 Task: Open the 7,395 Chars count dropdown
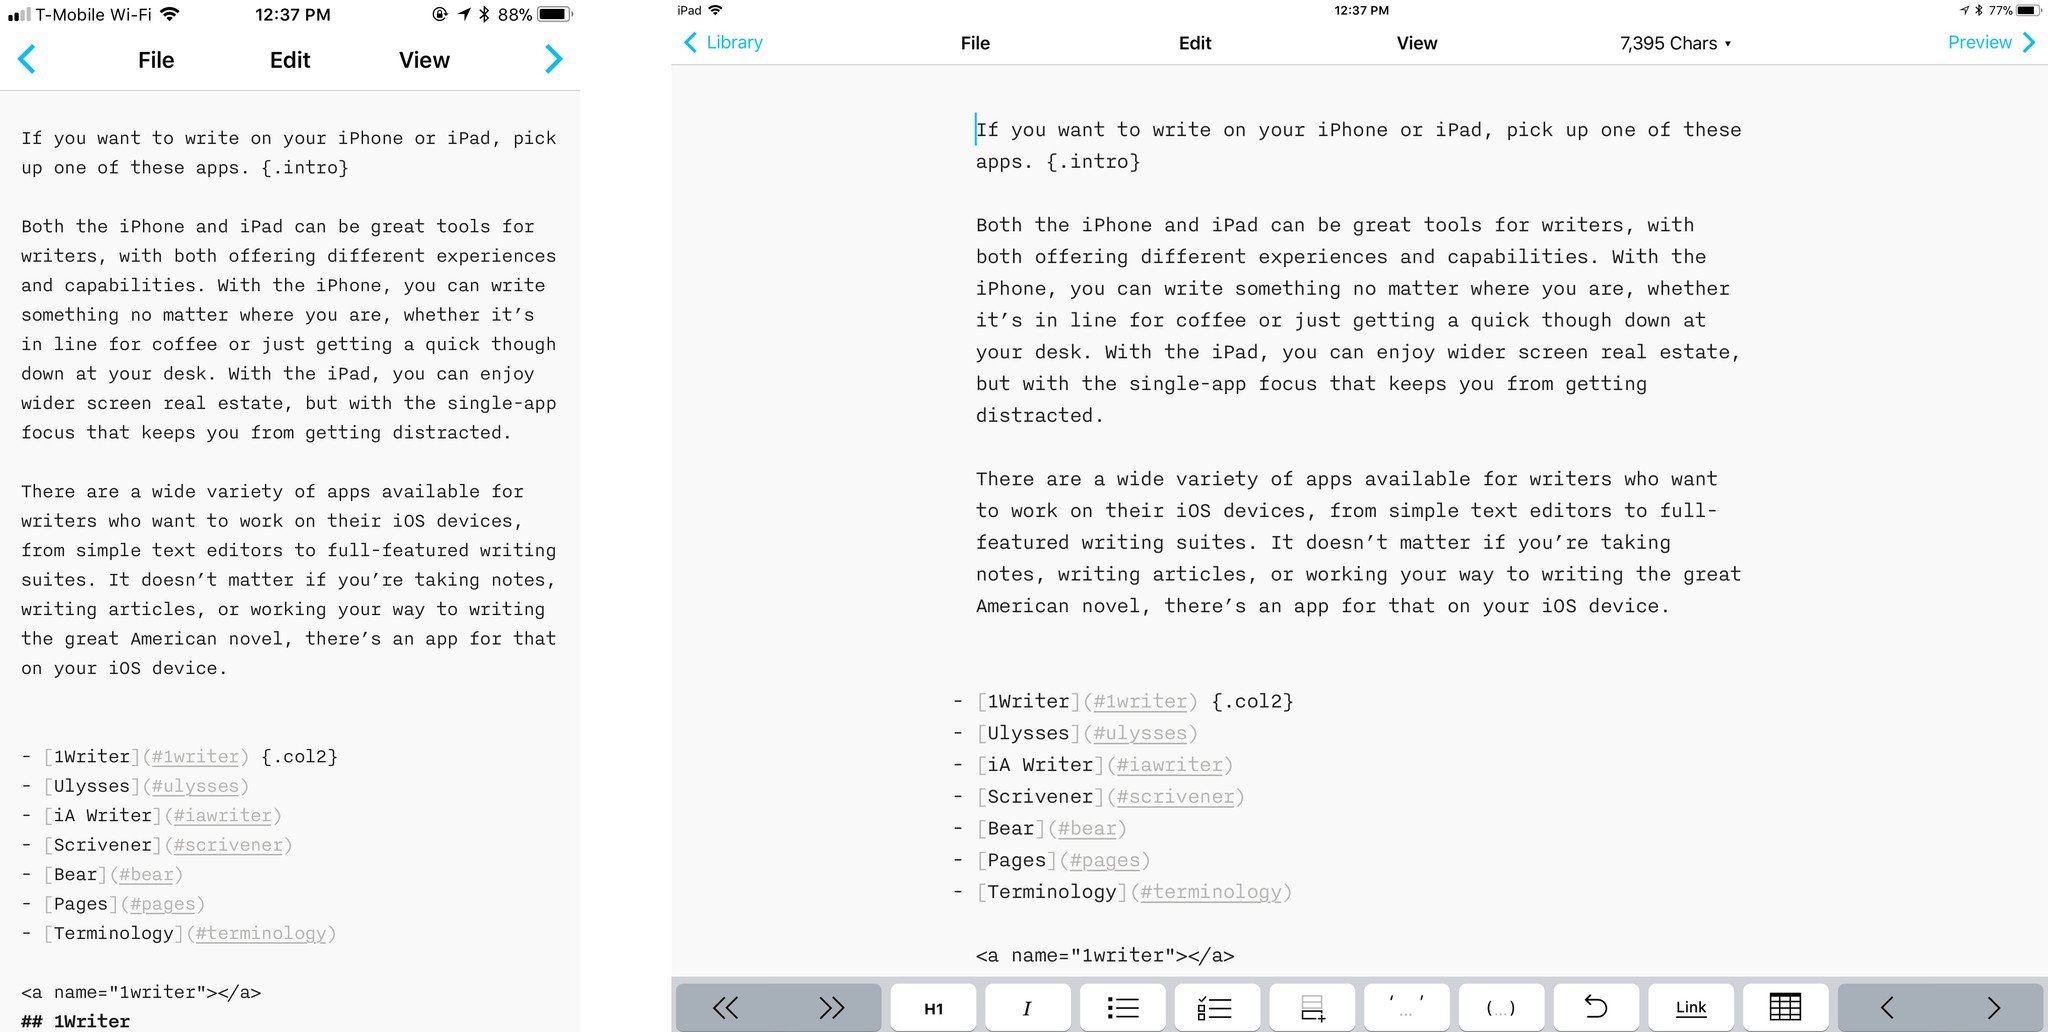[x=1675, y=43]
